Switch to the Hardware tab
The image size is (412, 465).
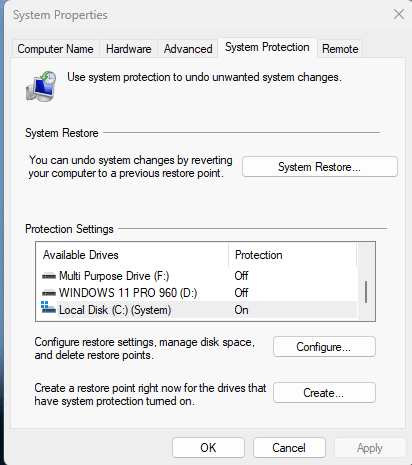[x=128, y=49]
